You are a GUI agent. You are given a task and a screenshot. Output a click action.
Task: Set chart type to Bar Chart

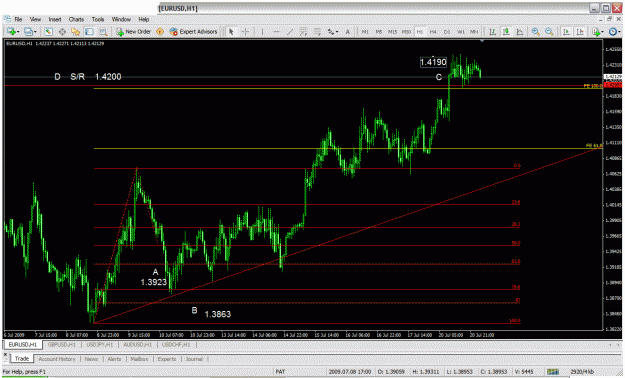tap(493, 32)
